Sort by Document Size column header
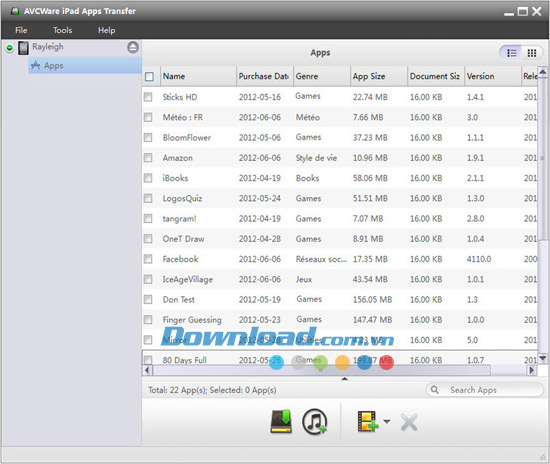 [436, 76]
